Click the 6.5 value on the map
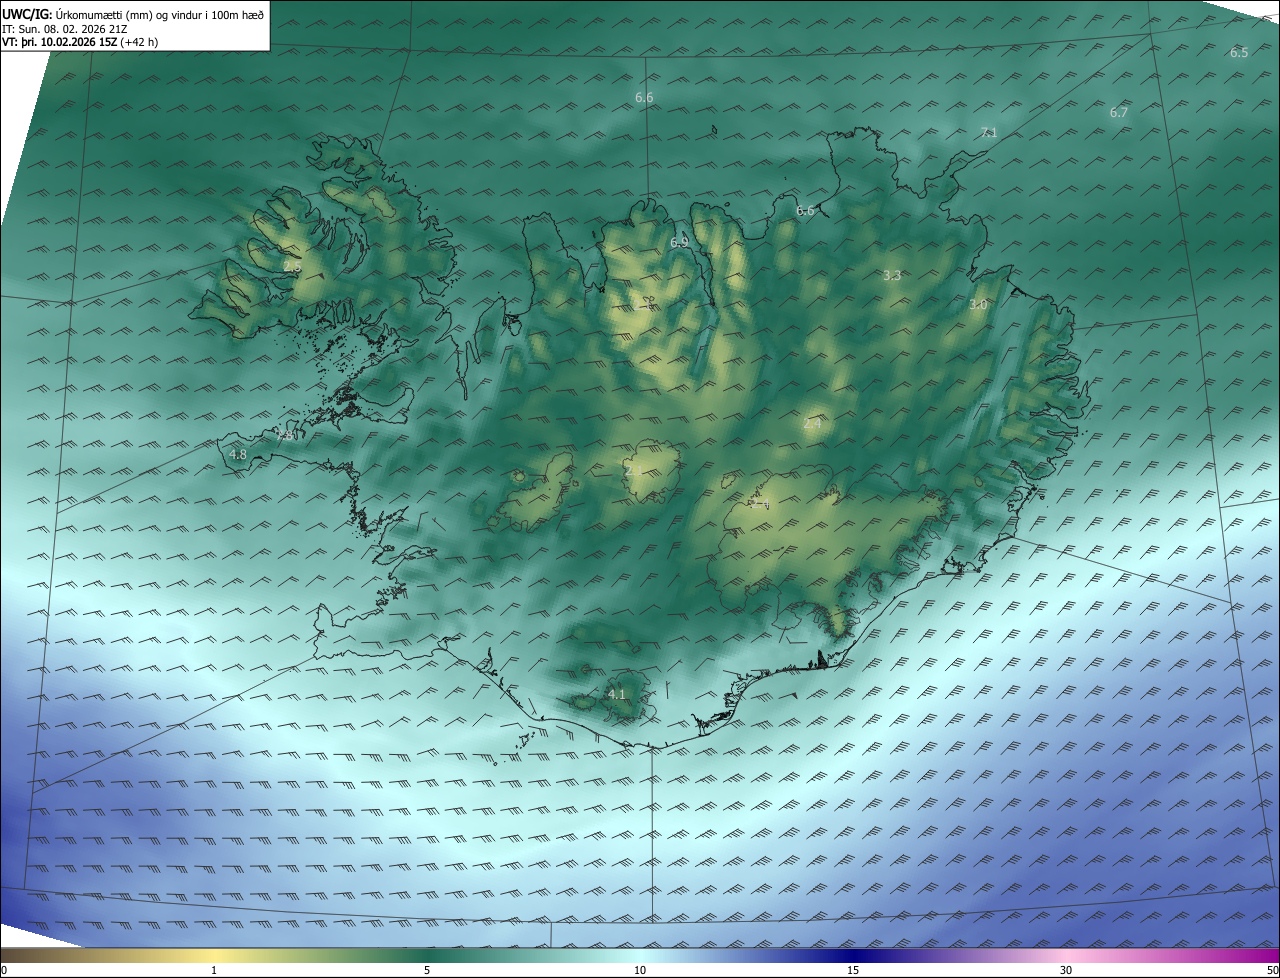Screen dimensions: 1280x978 (1239, 52)
